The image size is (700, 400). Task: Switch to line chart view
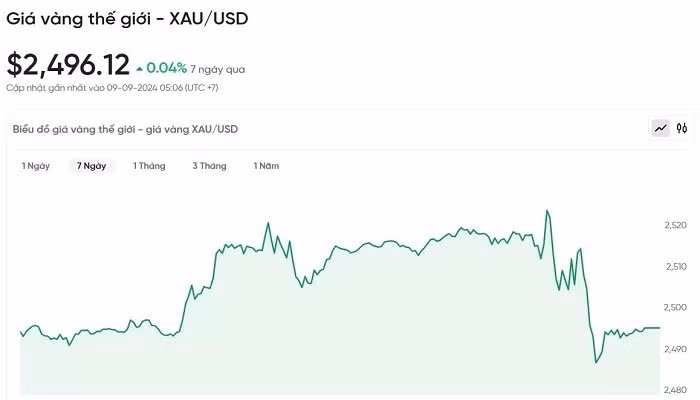[660, 128]
